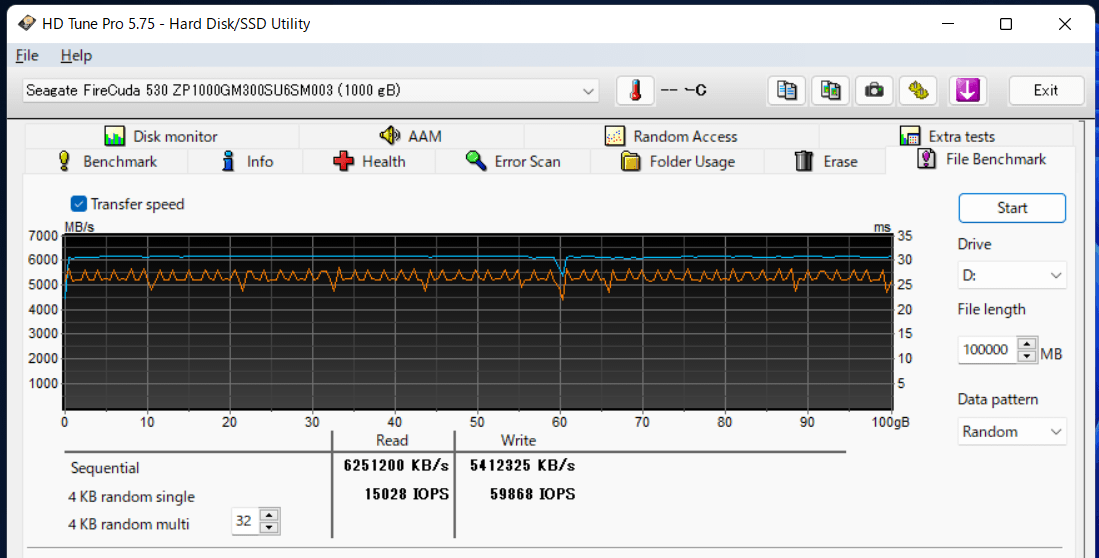Open the Drive D: dropdown
Viewport: 1099px width, 558px height.
pos(1012,275)
